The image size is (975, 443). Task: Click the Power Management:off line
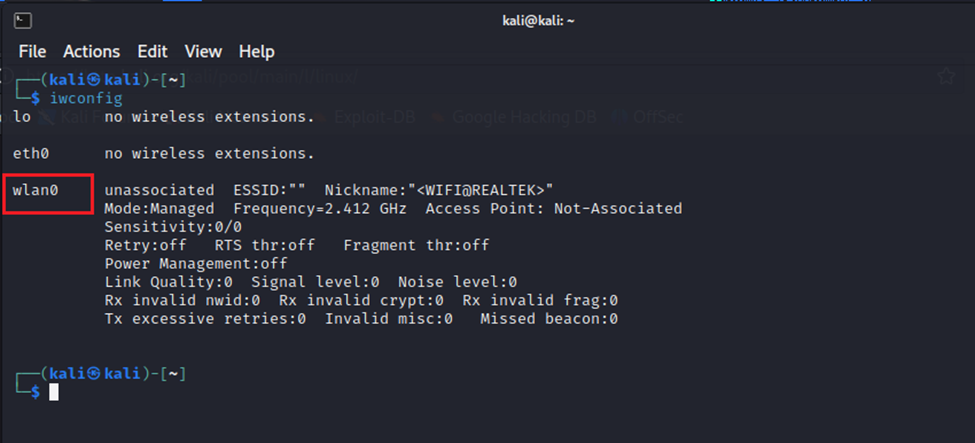coord(196,263)
